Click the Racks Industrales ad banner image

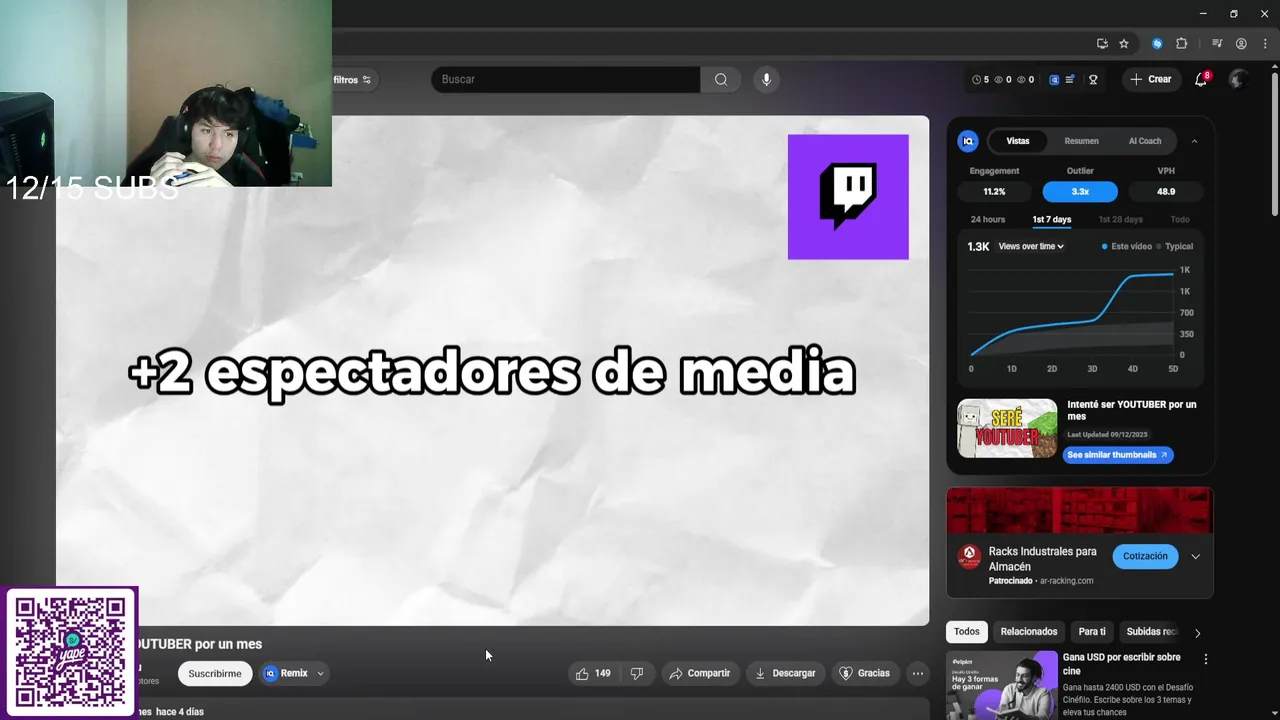coord(1080,510)
